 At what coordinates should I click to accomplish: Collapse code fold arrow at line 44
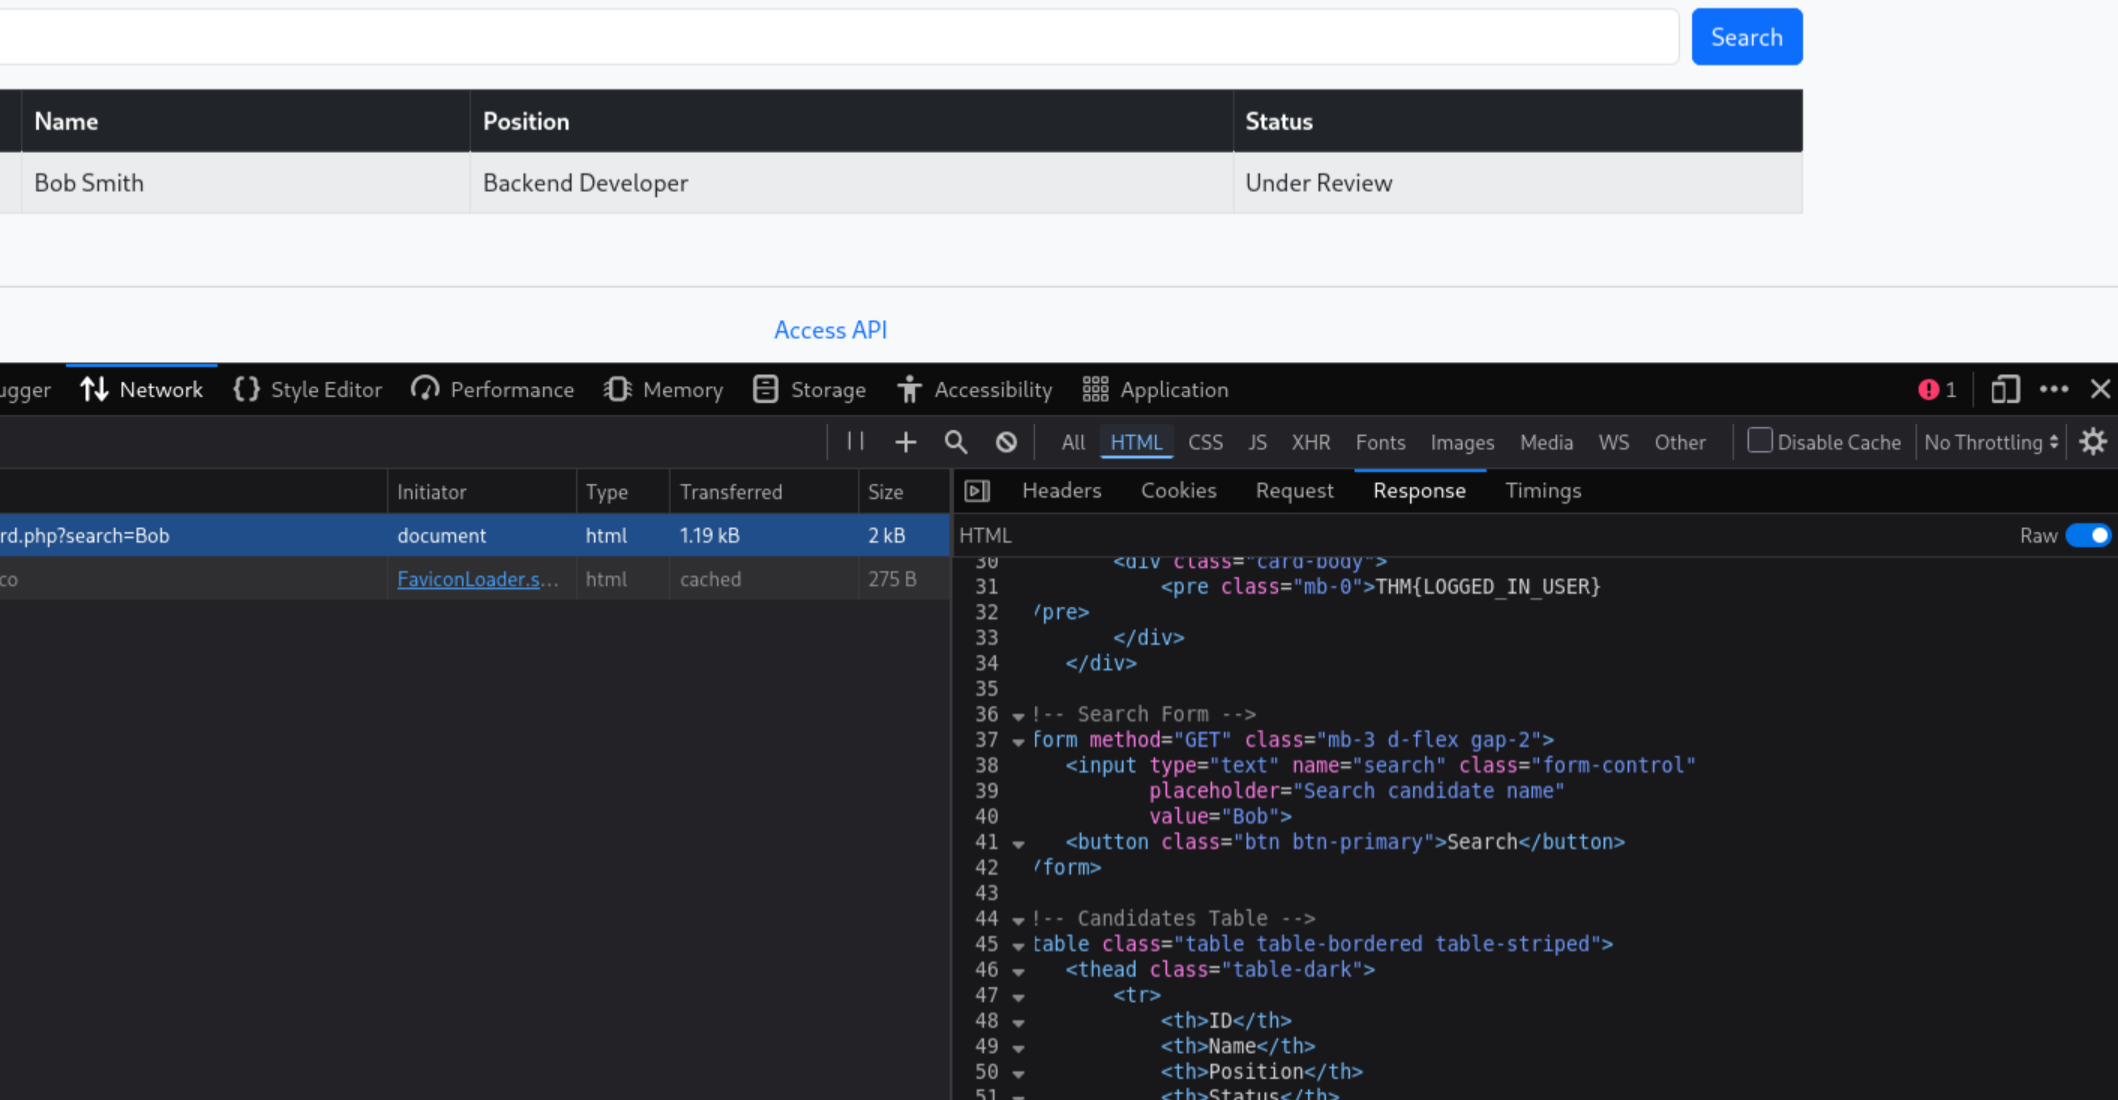click(x=1018, y=920)
